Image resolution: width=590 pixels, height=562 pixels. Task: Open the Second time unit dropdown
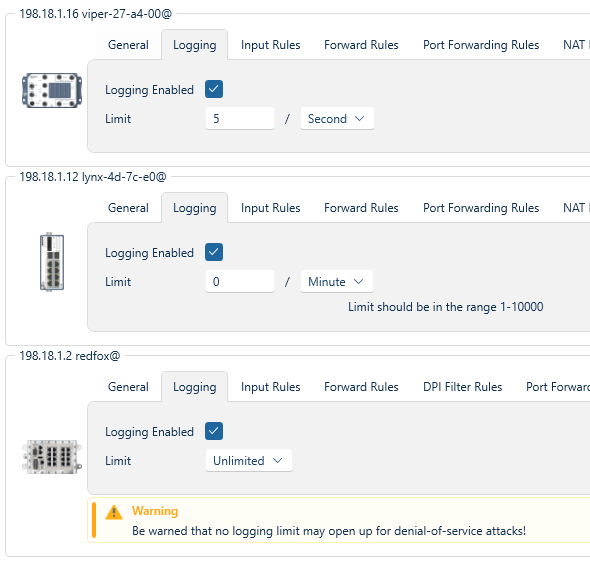(337, 118)
